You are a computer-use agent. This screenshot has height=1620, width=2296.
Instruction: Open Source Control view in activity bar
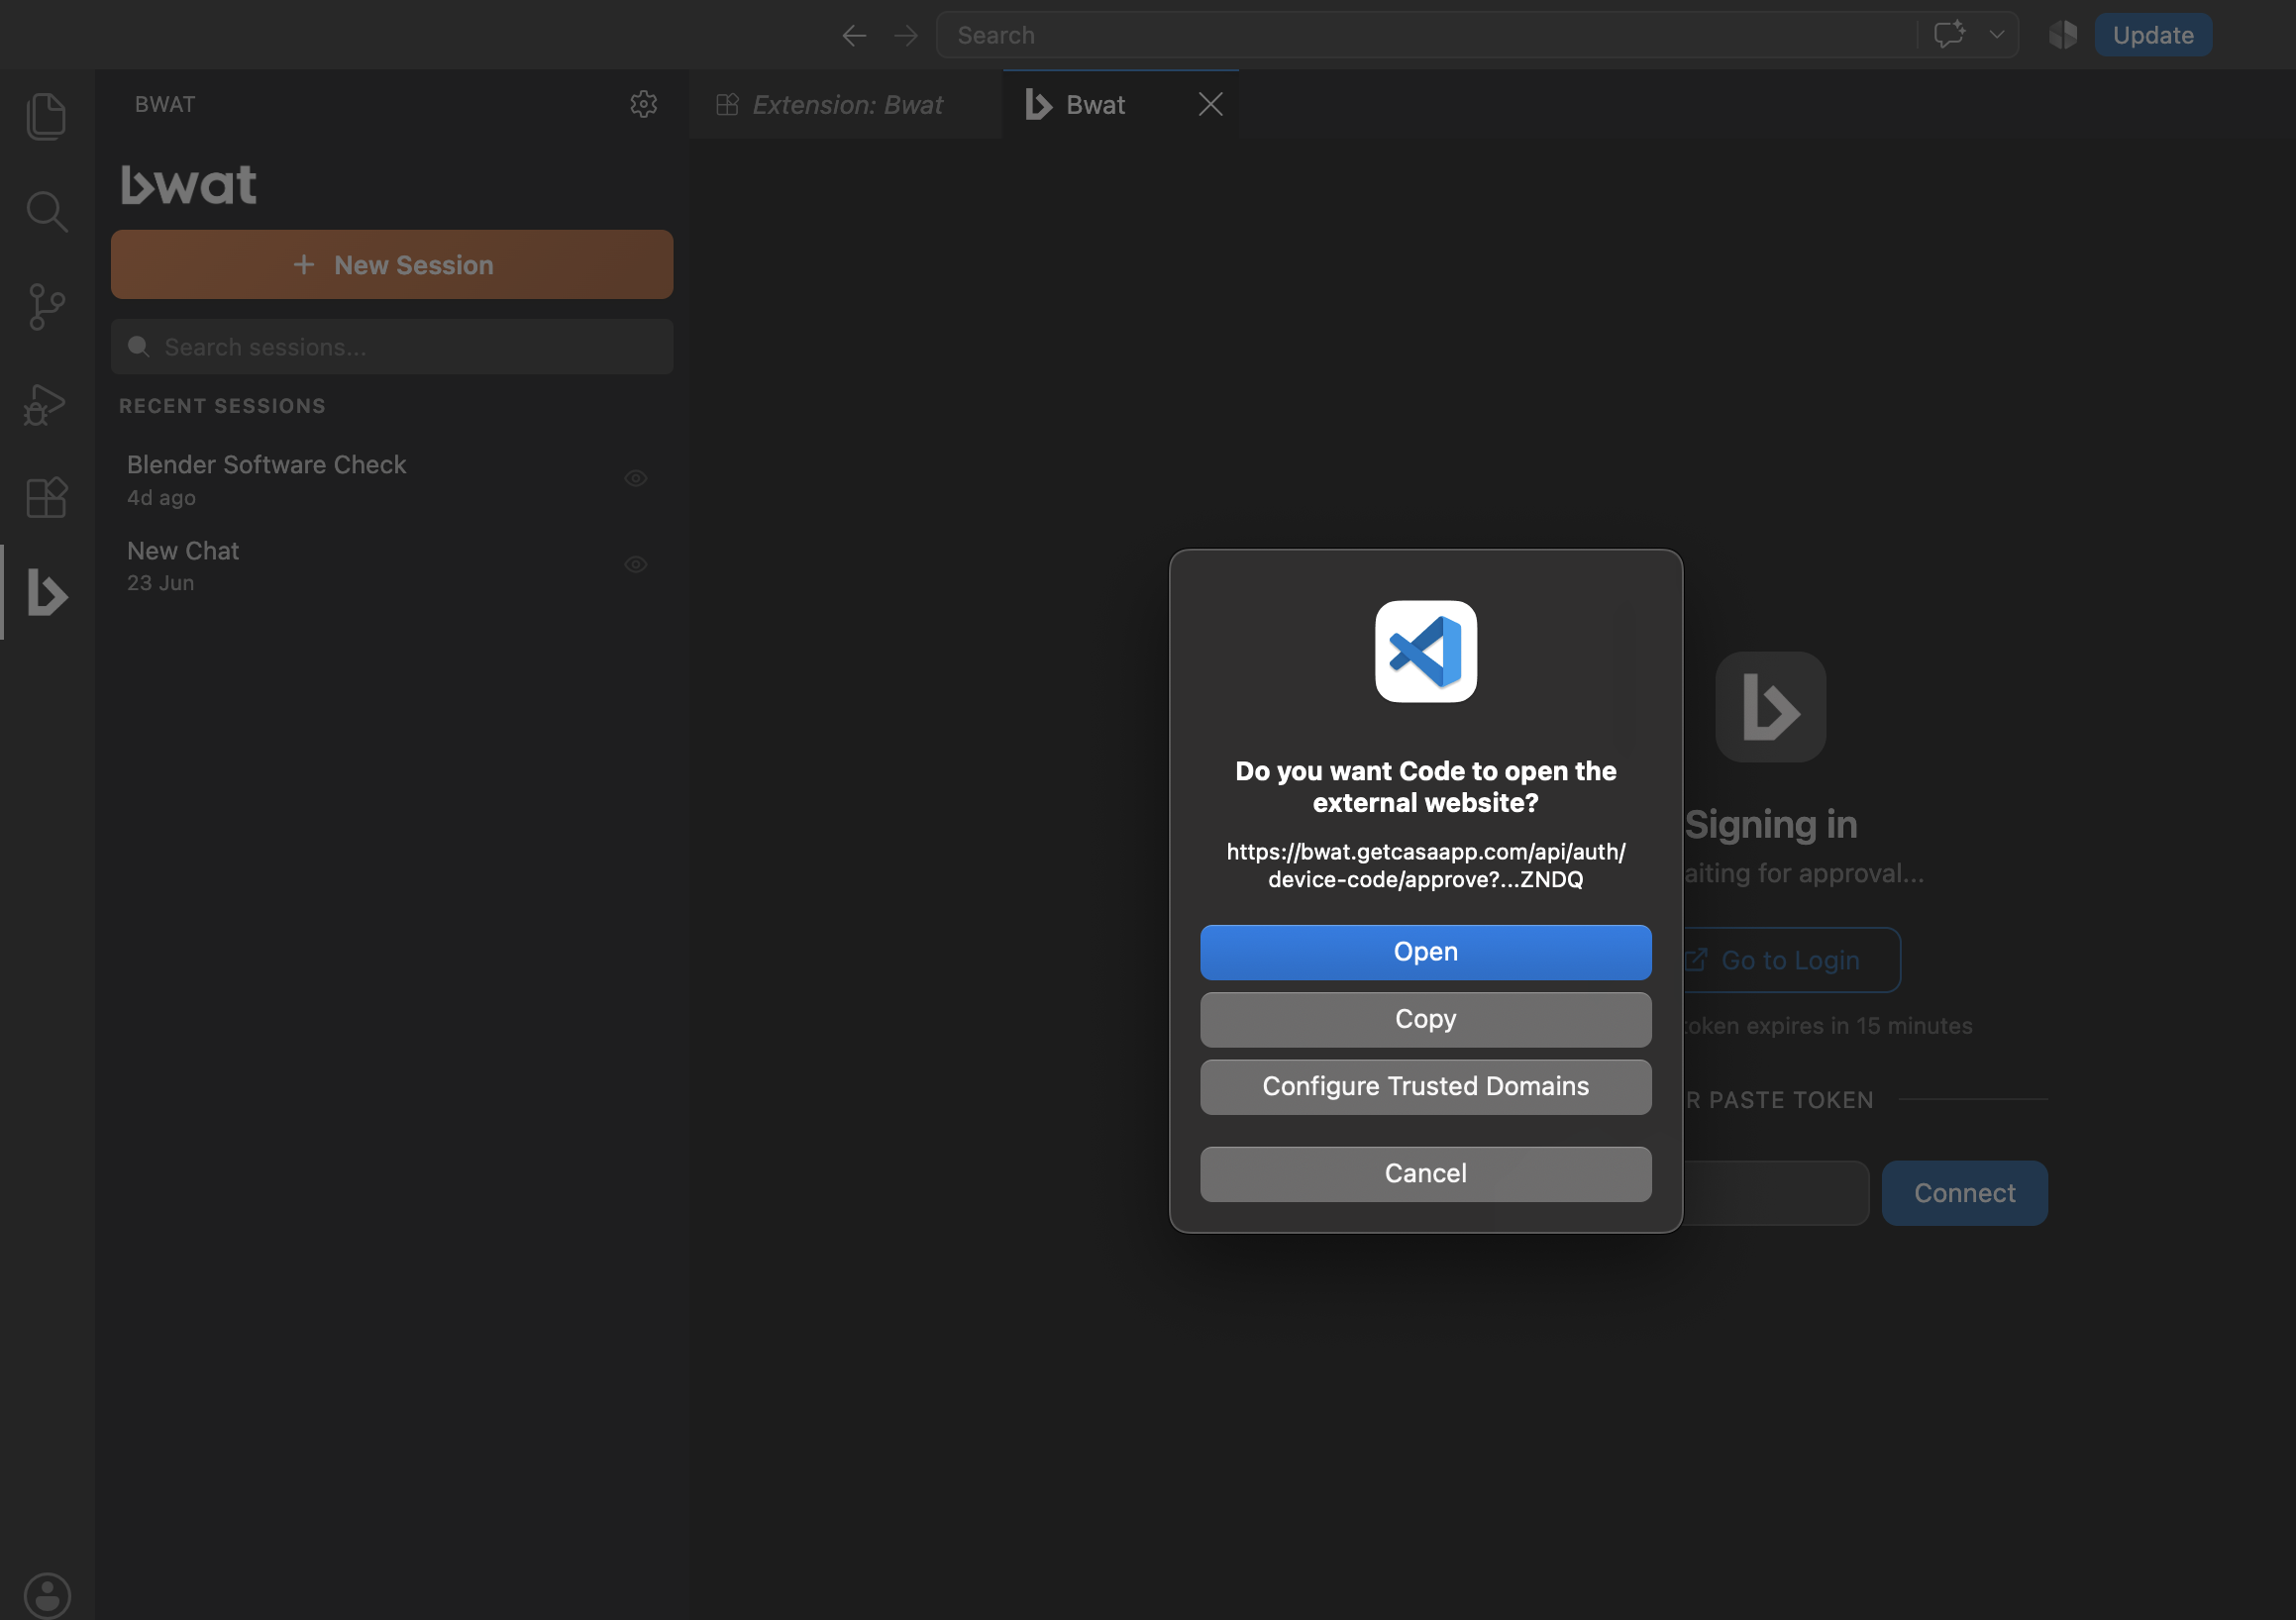pos(46,307)
